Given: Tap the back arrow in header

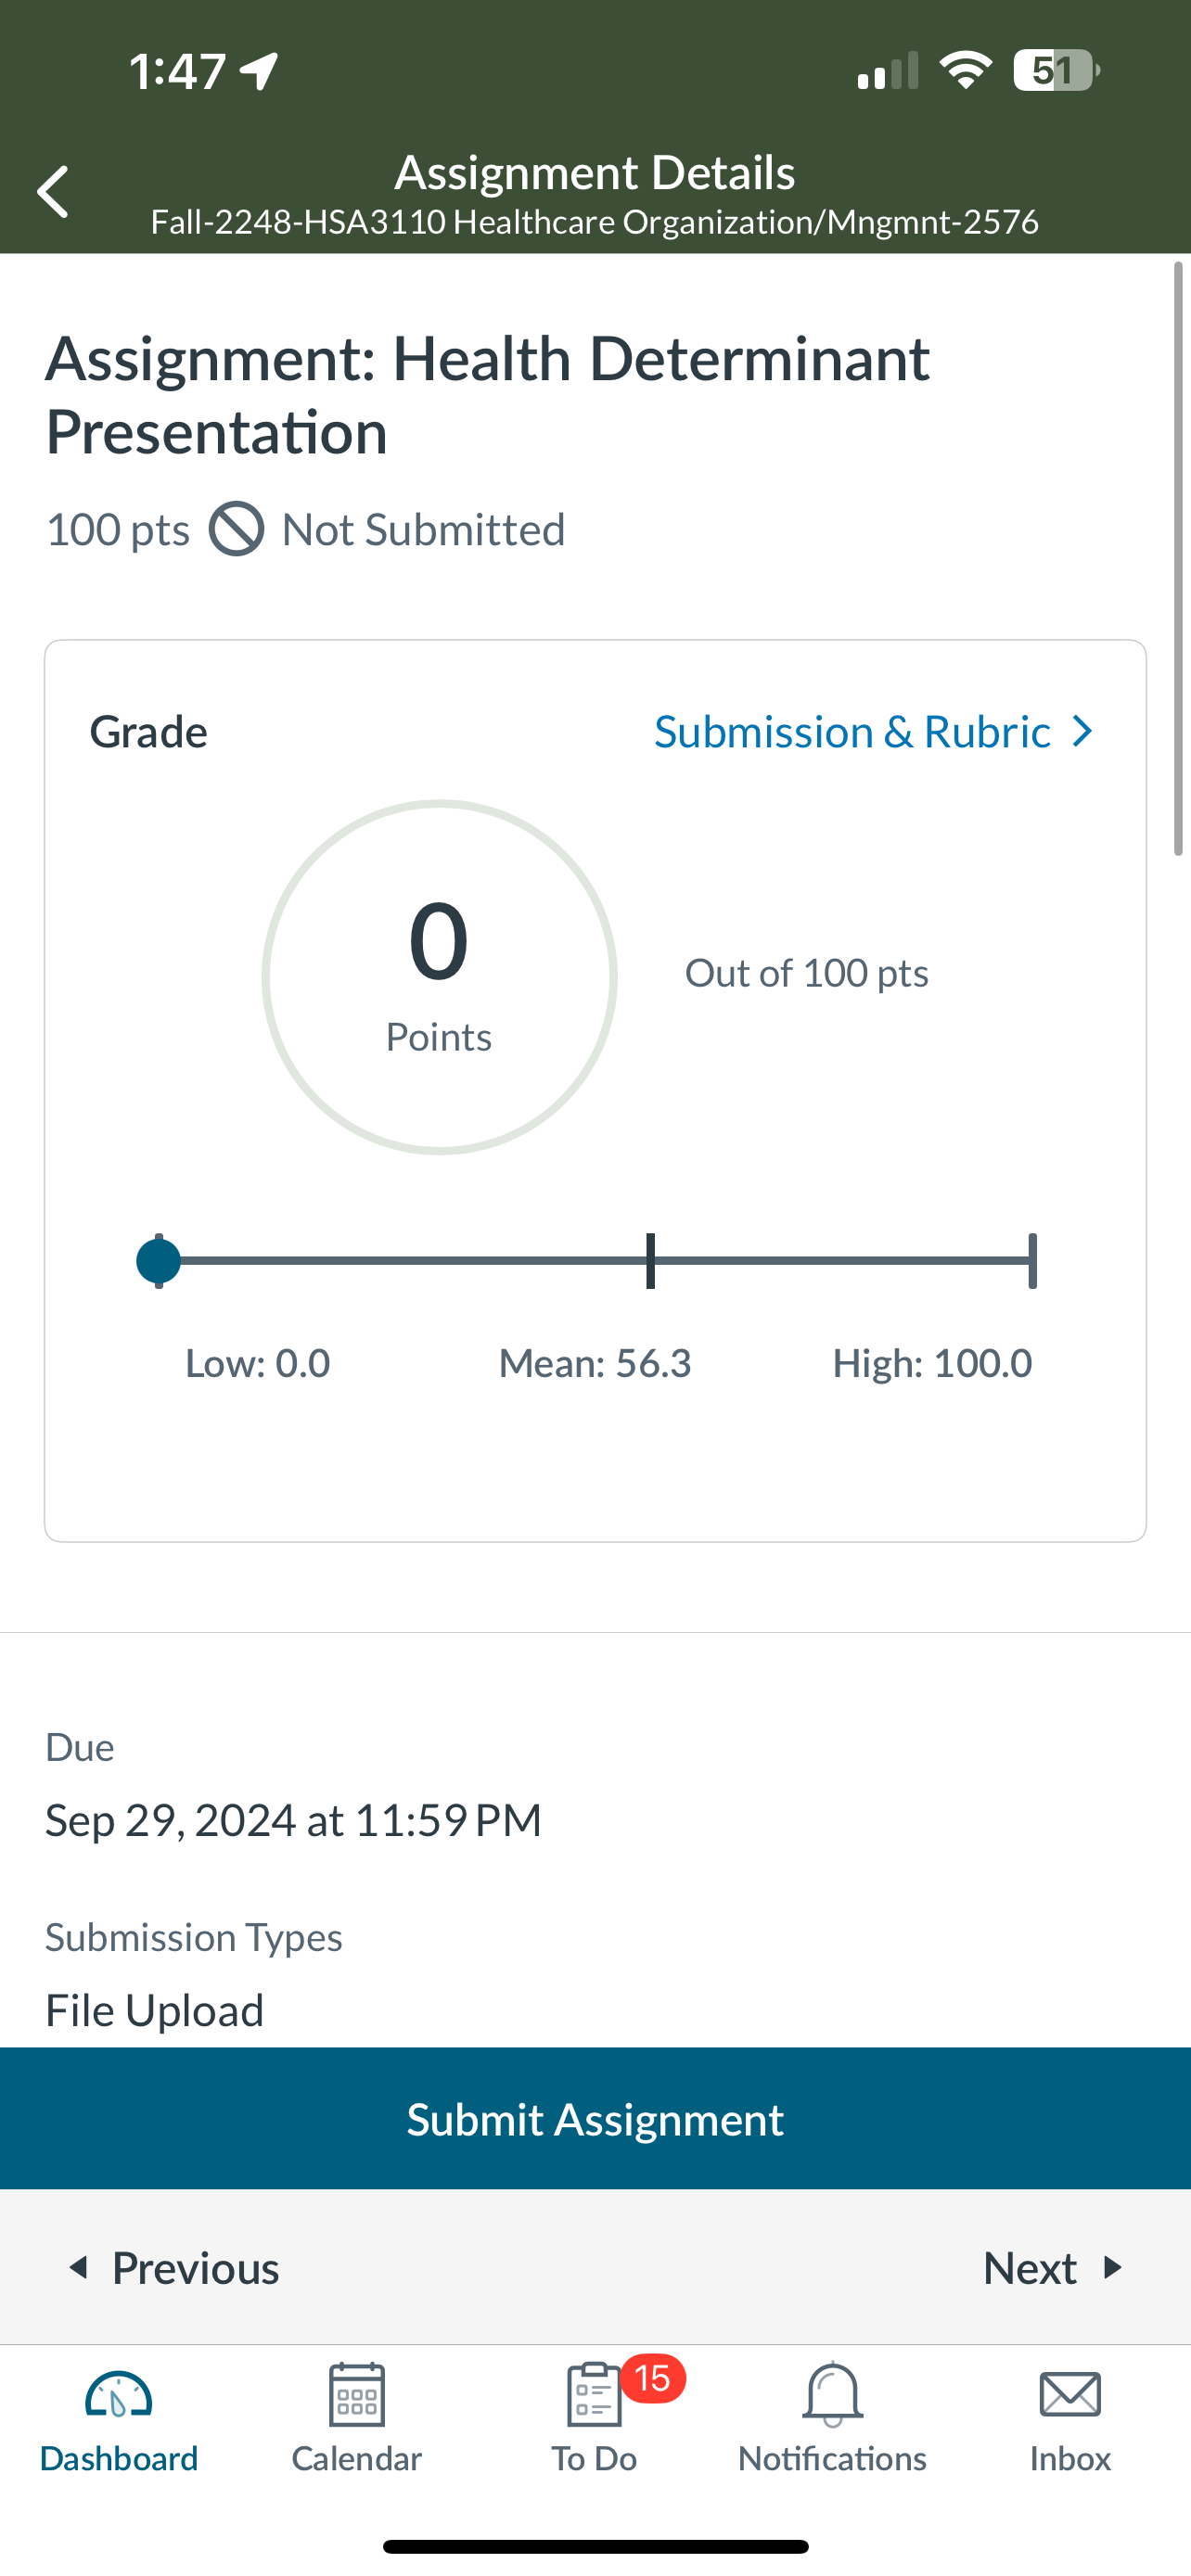Looking at the screenshot, I should pyautogui.click(x=53, y=191).
